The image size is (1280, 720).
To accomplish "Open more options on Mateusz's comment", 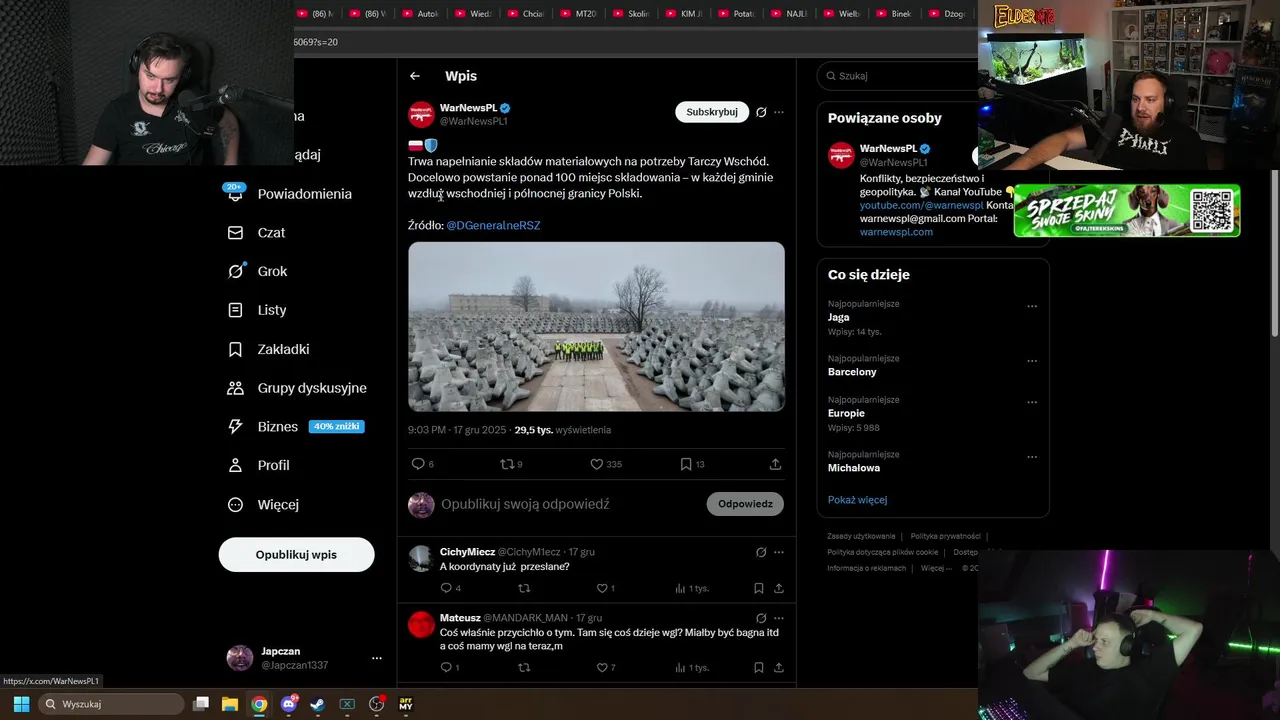I will pyautogui.click(x=779, y=618).
